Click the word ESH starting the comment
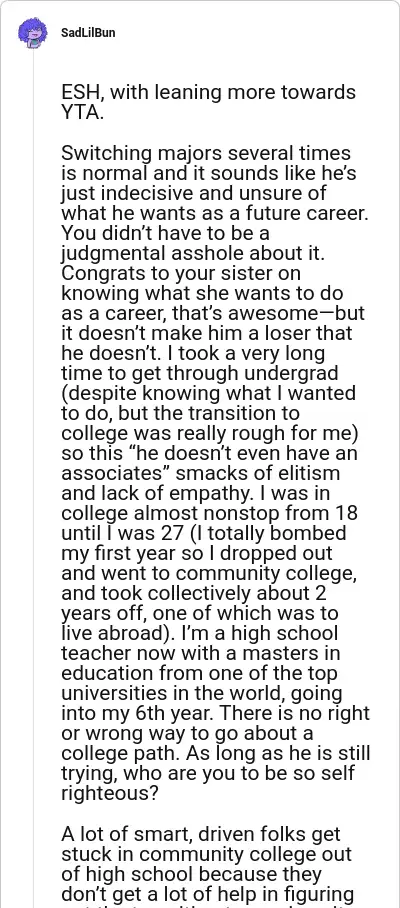Image resolution: width=400 pixels, height=908 pixels. point(81,93)
